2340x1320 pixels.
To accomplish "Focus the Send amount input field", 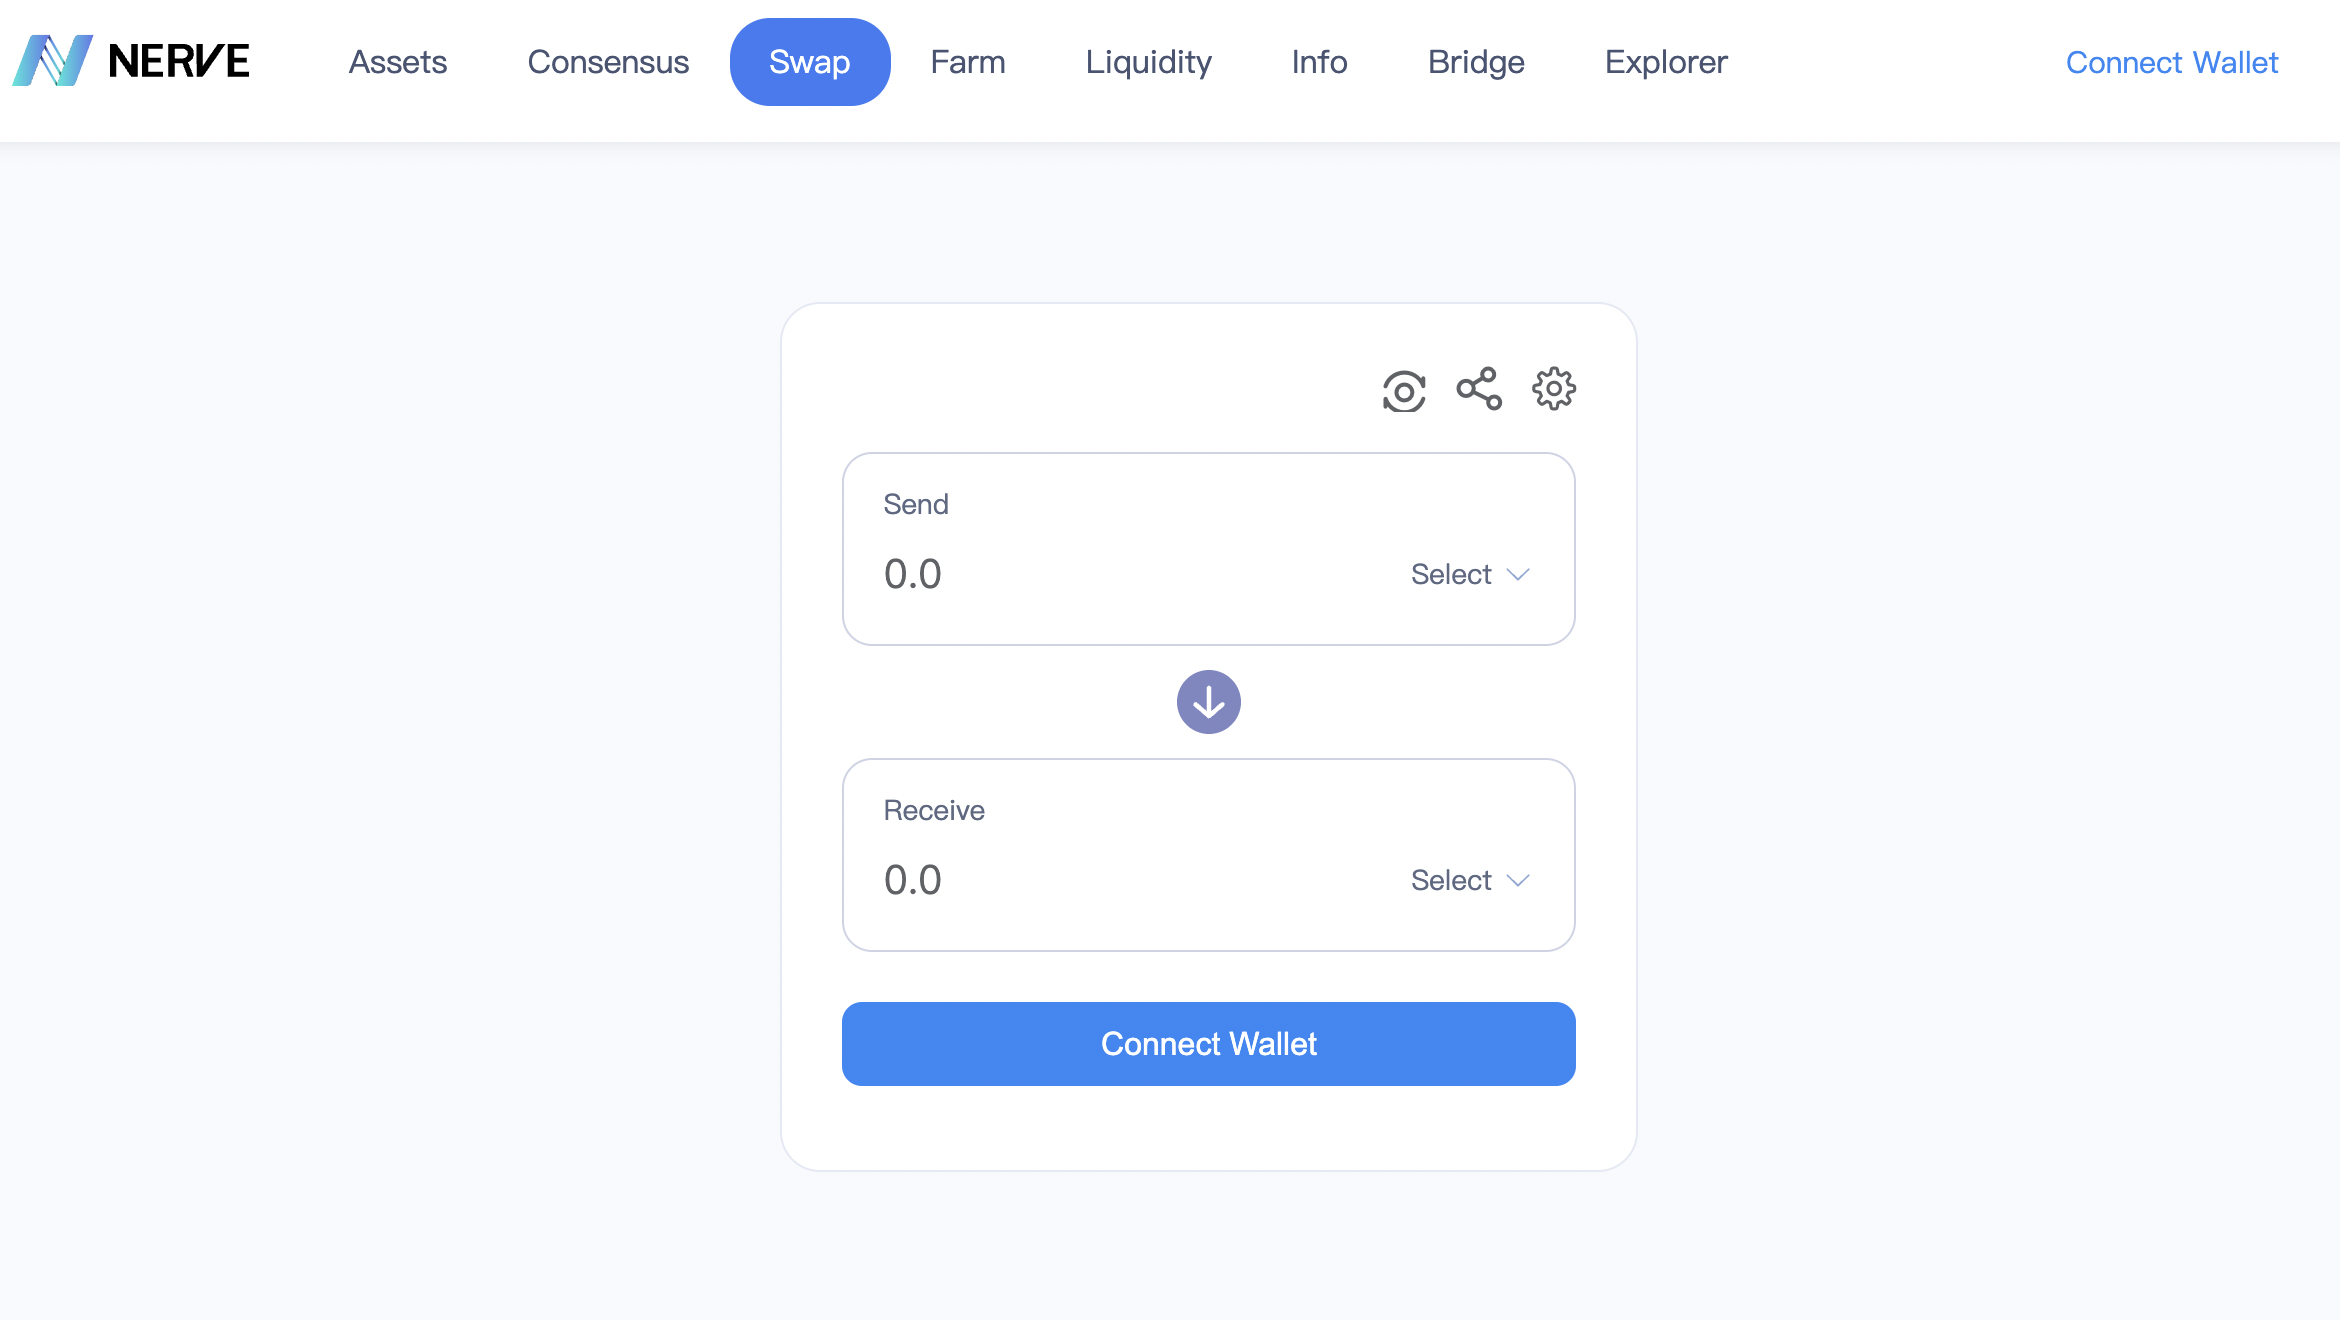I will [1130, 574].
